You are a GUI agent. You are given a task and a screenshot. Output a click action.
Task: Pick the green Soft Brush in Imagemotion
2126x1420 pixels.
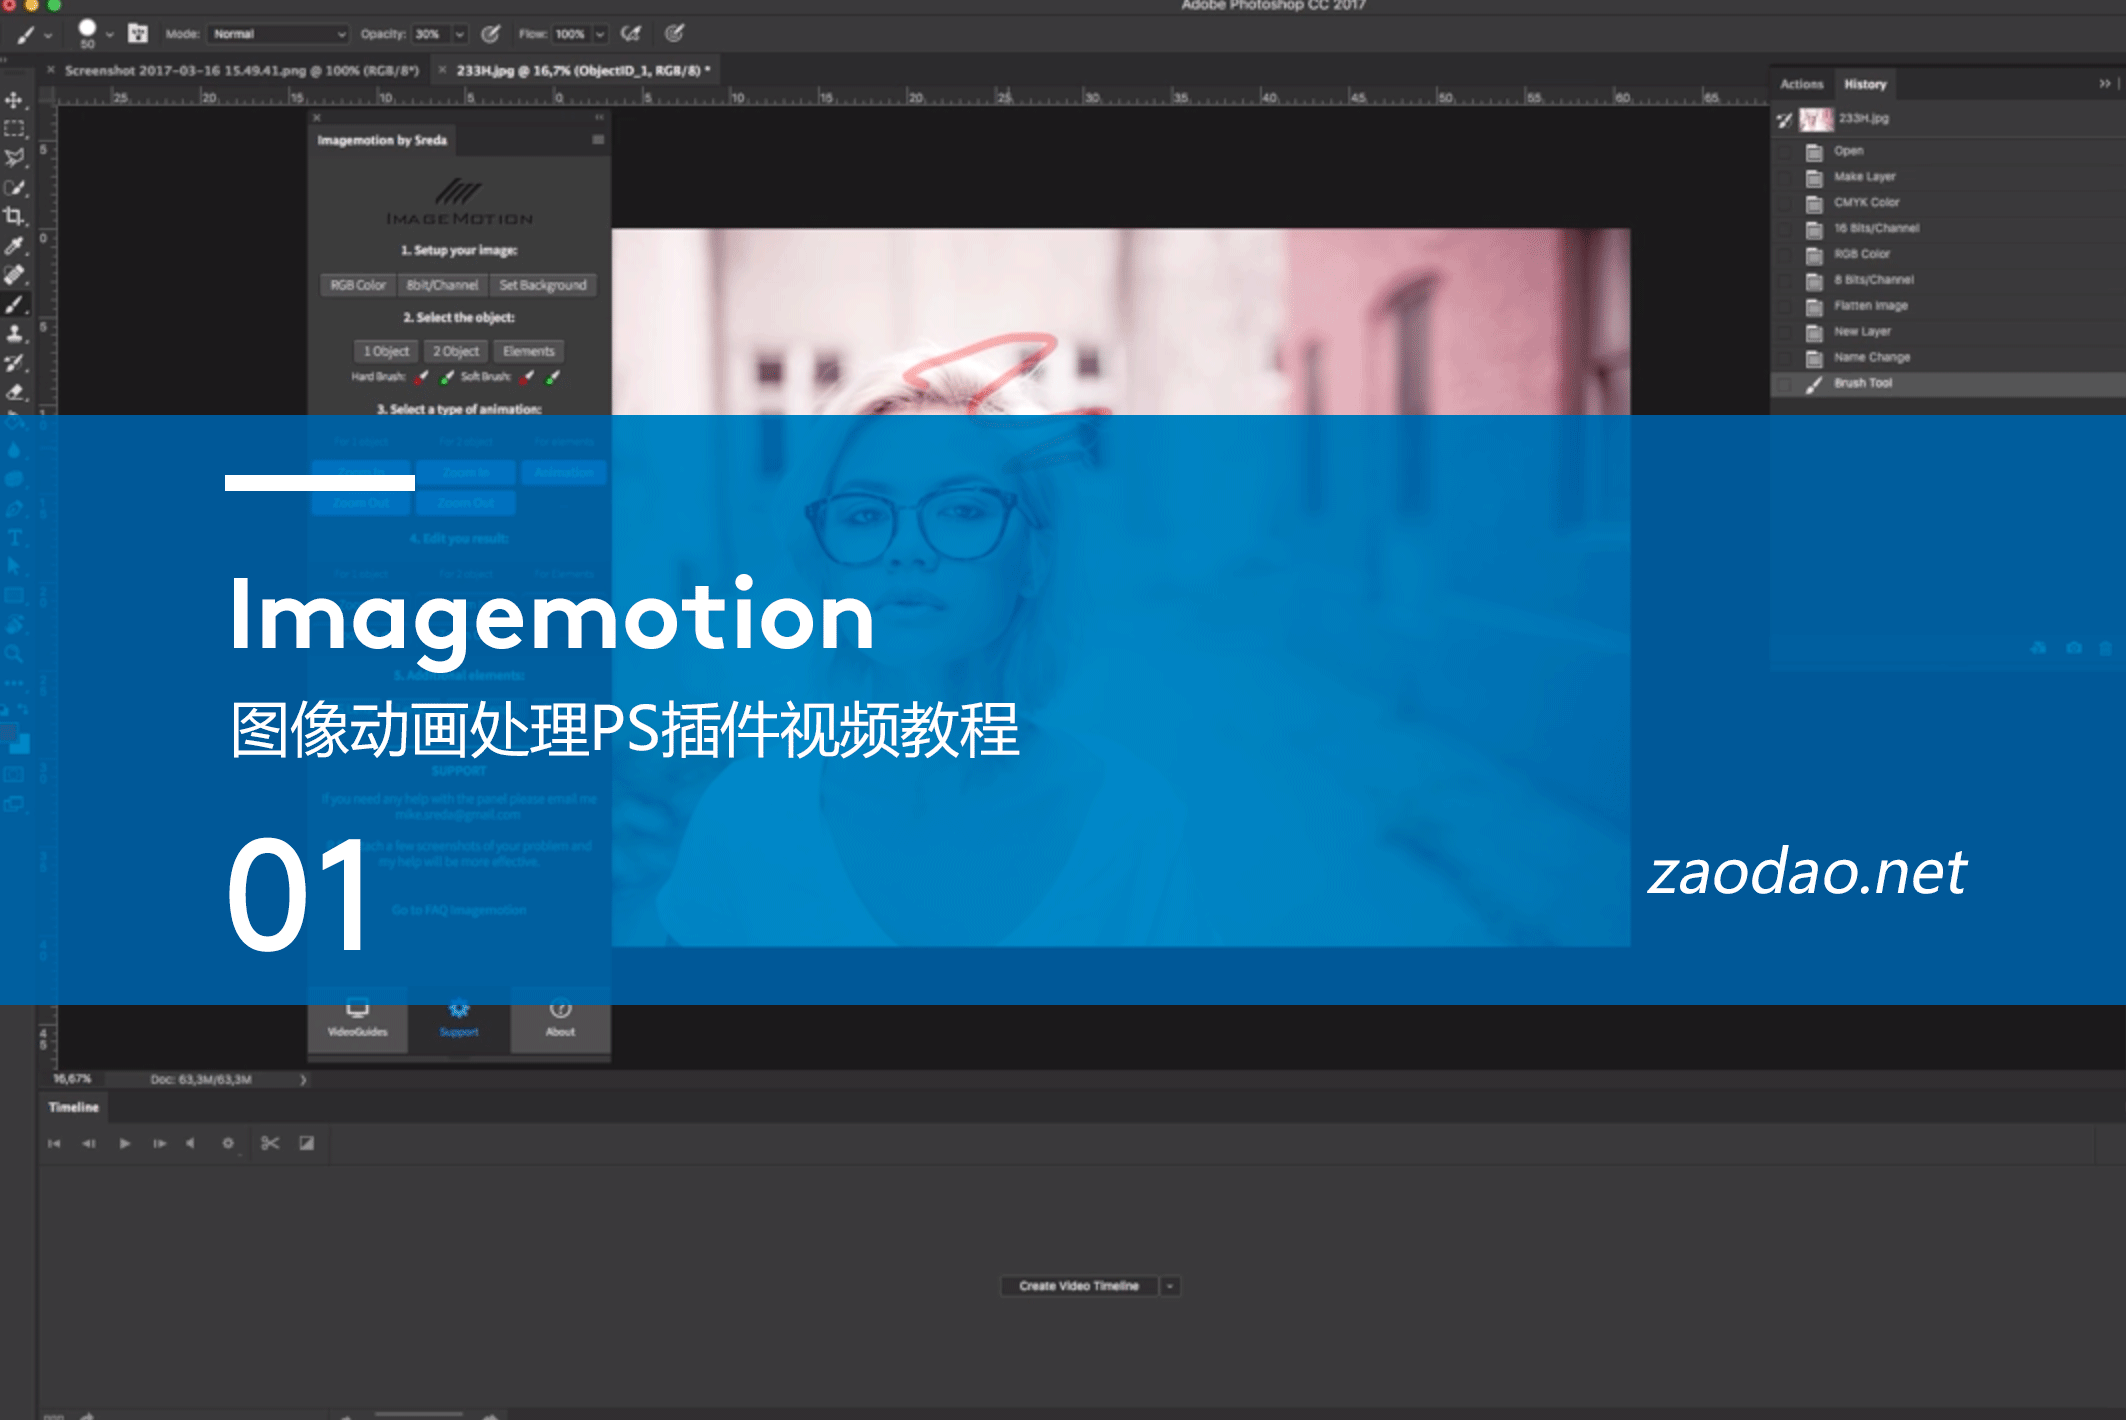(x=553, y=377)
